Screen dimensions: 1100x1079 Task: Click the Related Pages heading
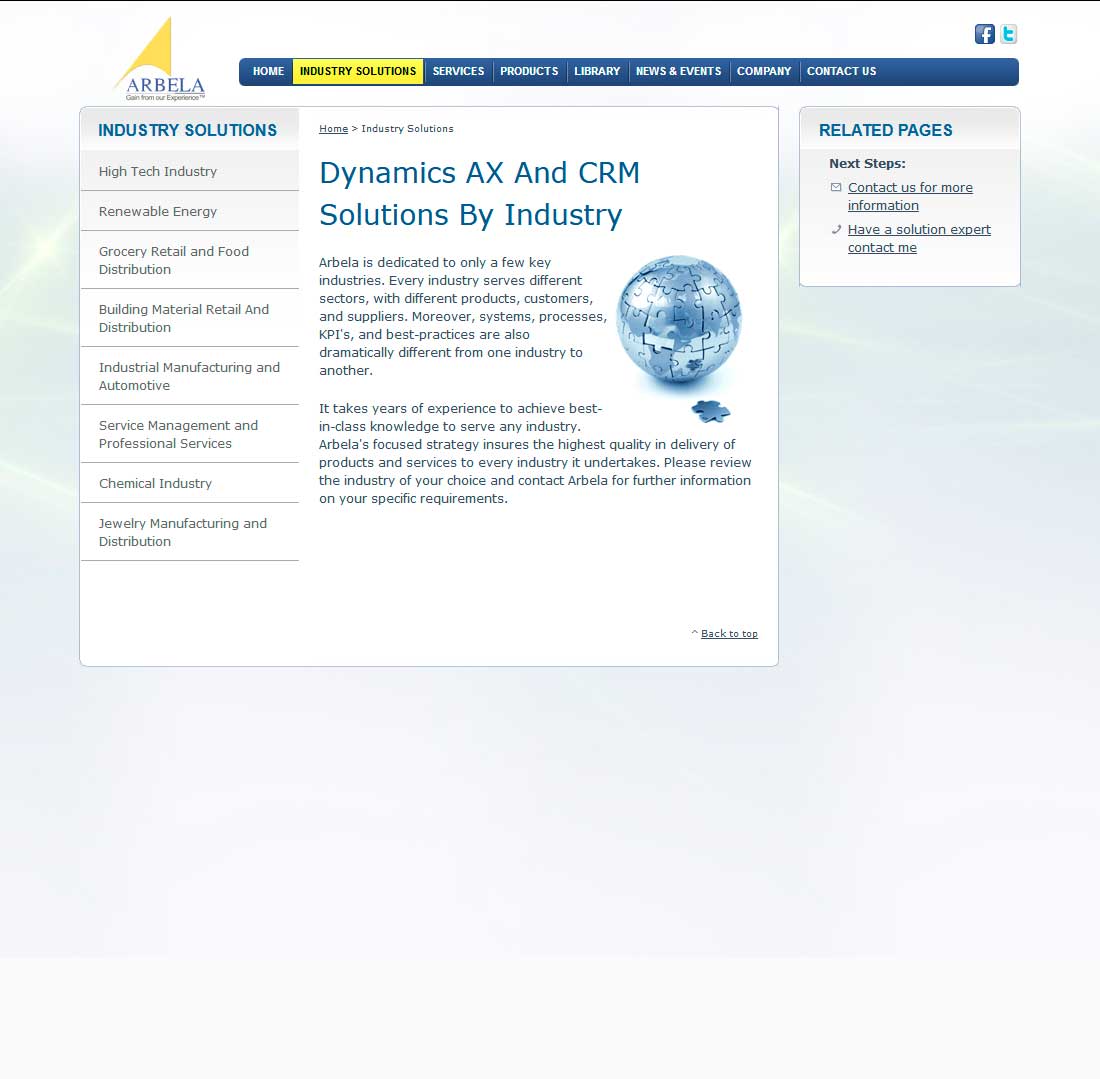click(x=885, y=130)
